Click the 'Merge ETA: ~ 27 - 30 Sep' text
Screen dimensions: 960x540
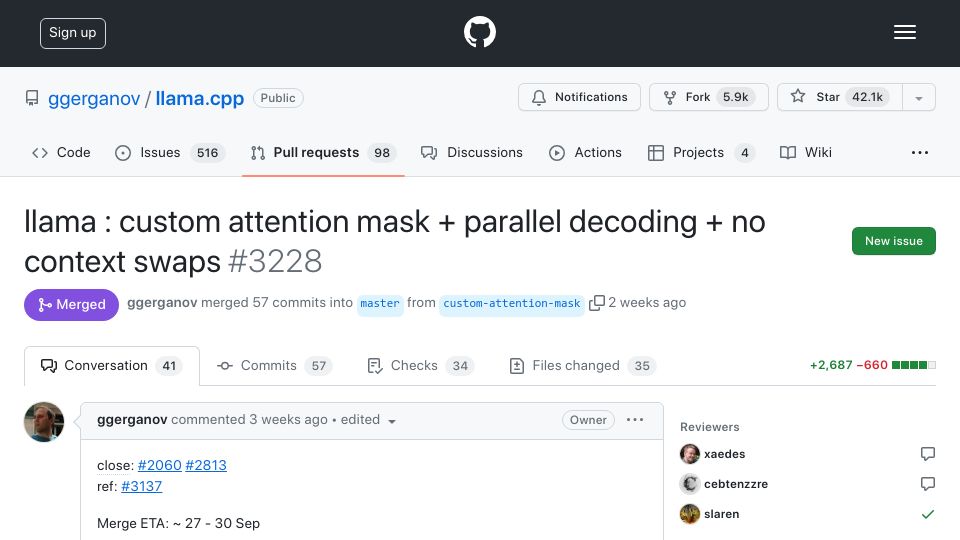[x=178, y=523]
